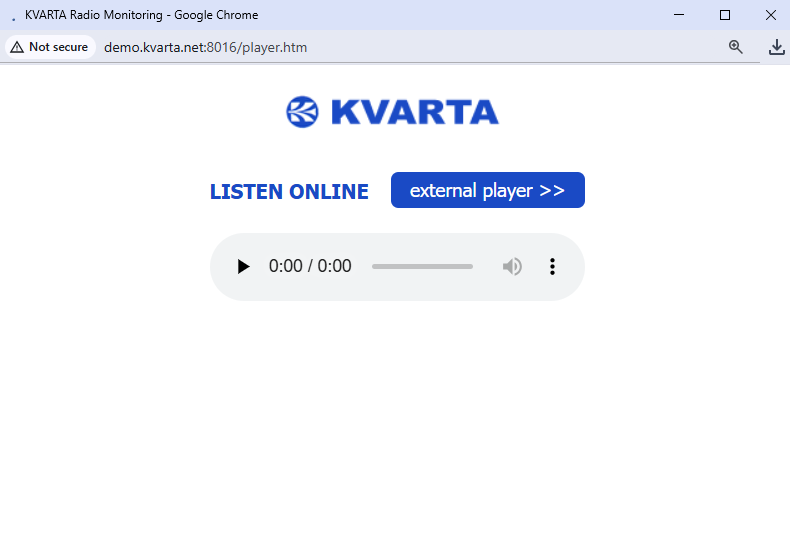790x545 pixels.
Task: Maximize the Chrome window
Action: 725,15
